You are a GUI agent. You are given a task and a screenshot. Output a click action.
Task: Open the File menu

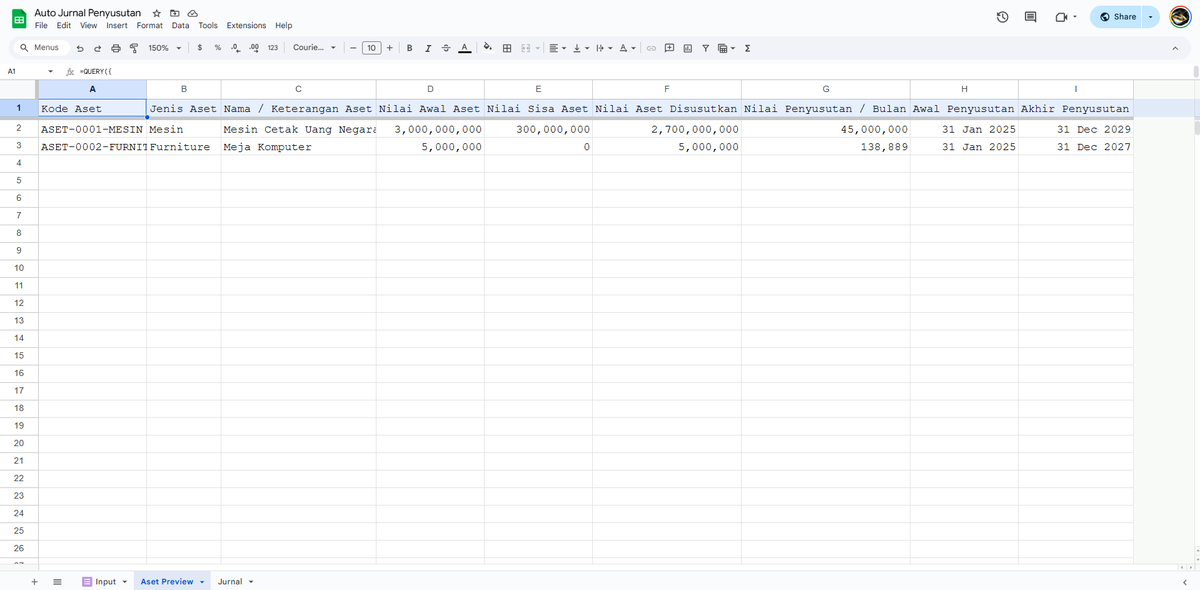(42, 25)
